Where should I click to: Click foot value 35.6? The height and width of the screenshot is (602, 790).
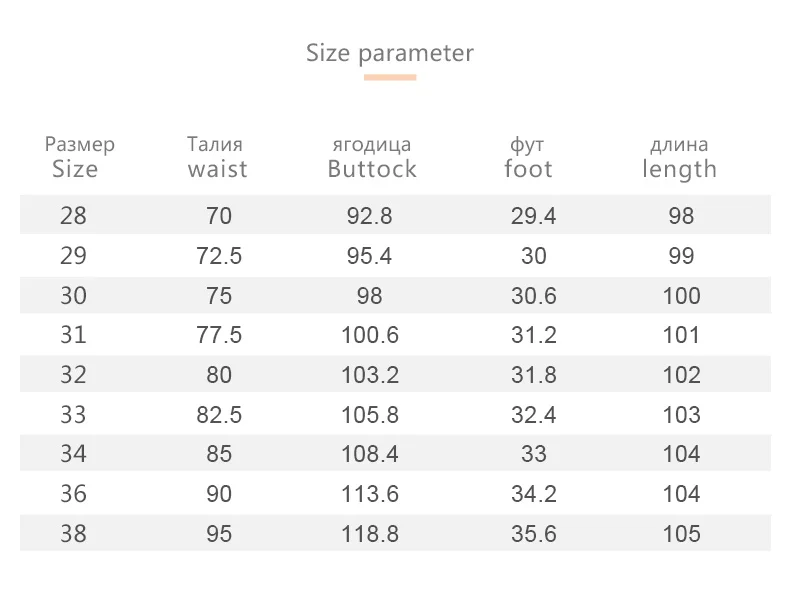pos(533,534)
